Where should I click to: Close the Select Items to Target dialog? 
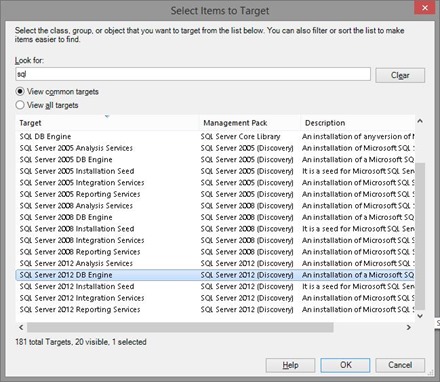point(425,8)
